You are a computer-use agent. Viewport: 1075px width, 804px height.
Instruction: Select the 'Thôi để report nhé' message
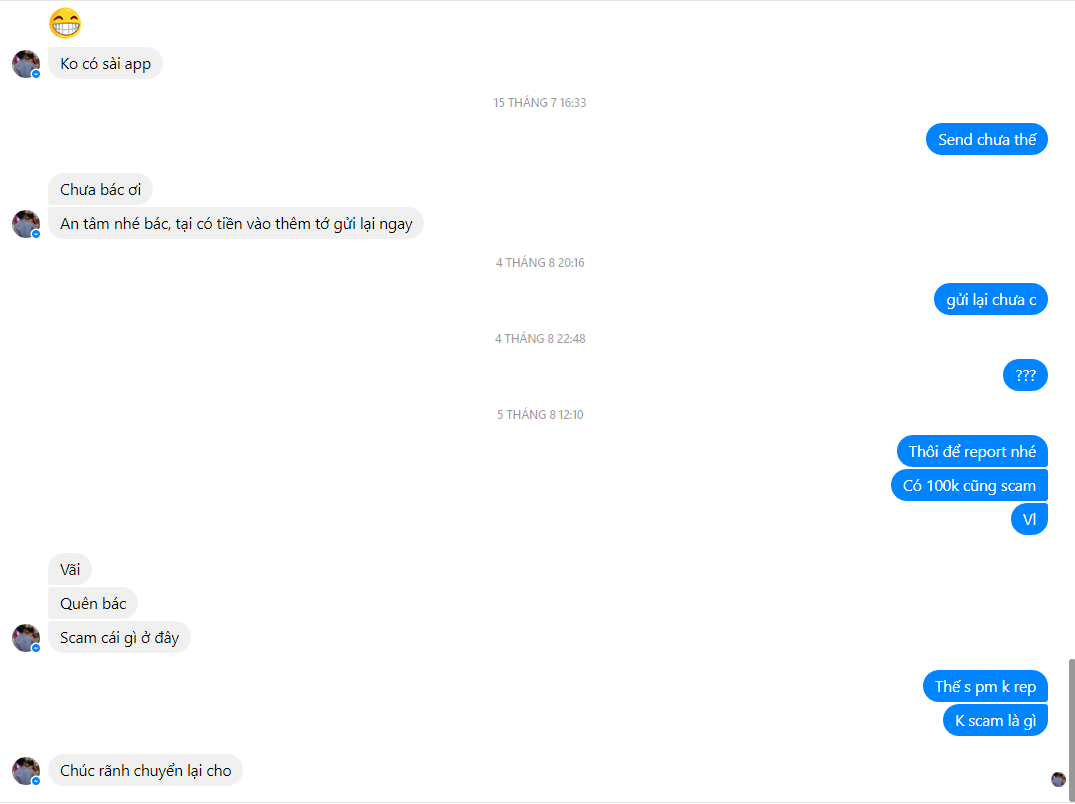coord(972,452)
